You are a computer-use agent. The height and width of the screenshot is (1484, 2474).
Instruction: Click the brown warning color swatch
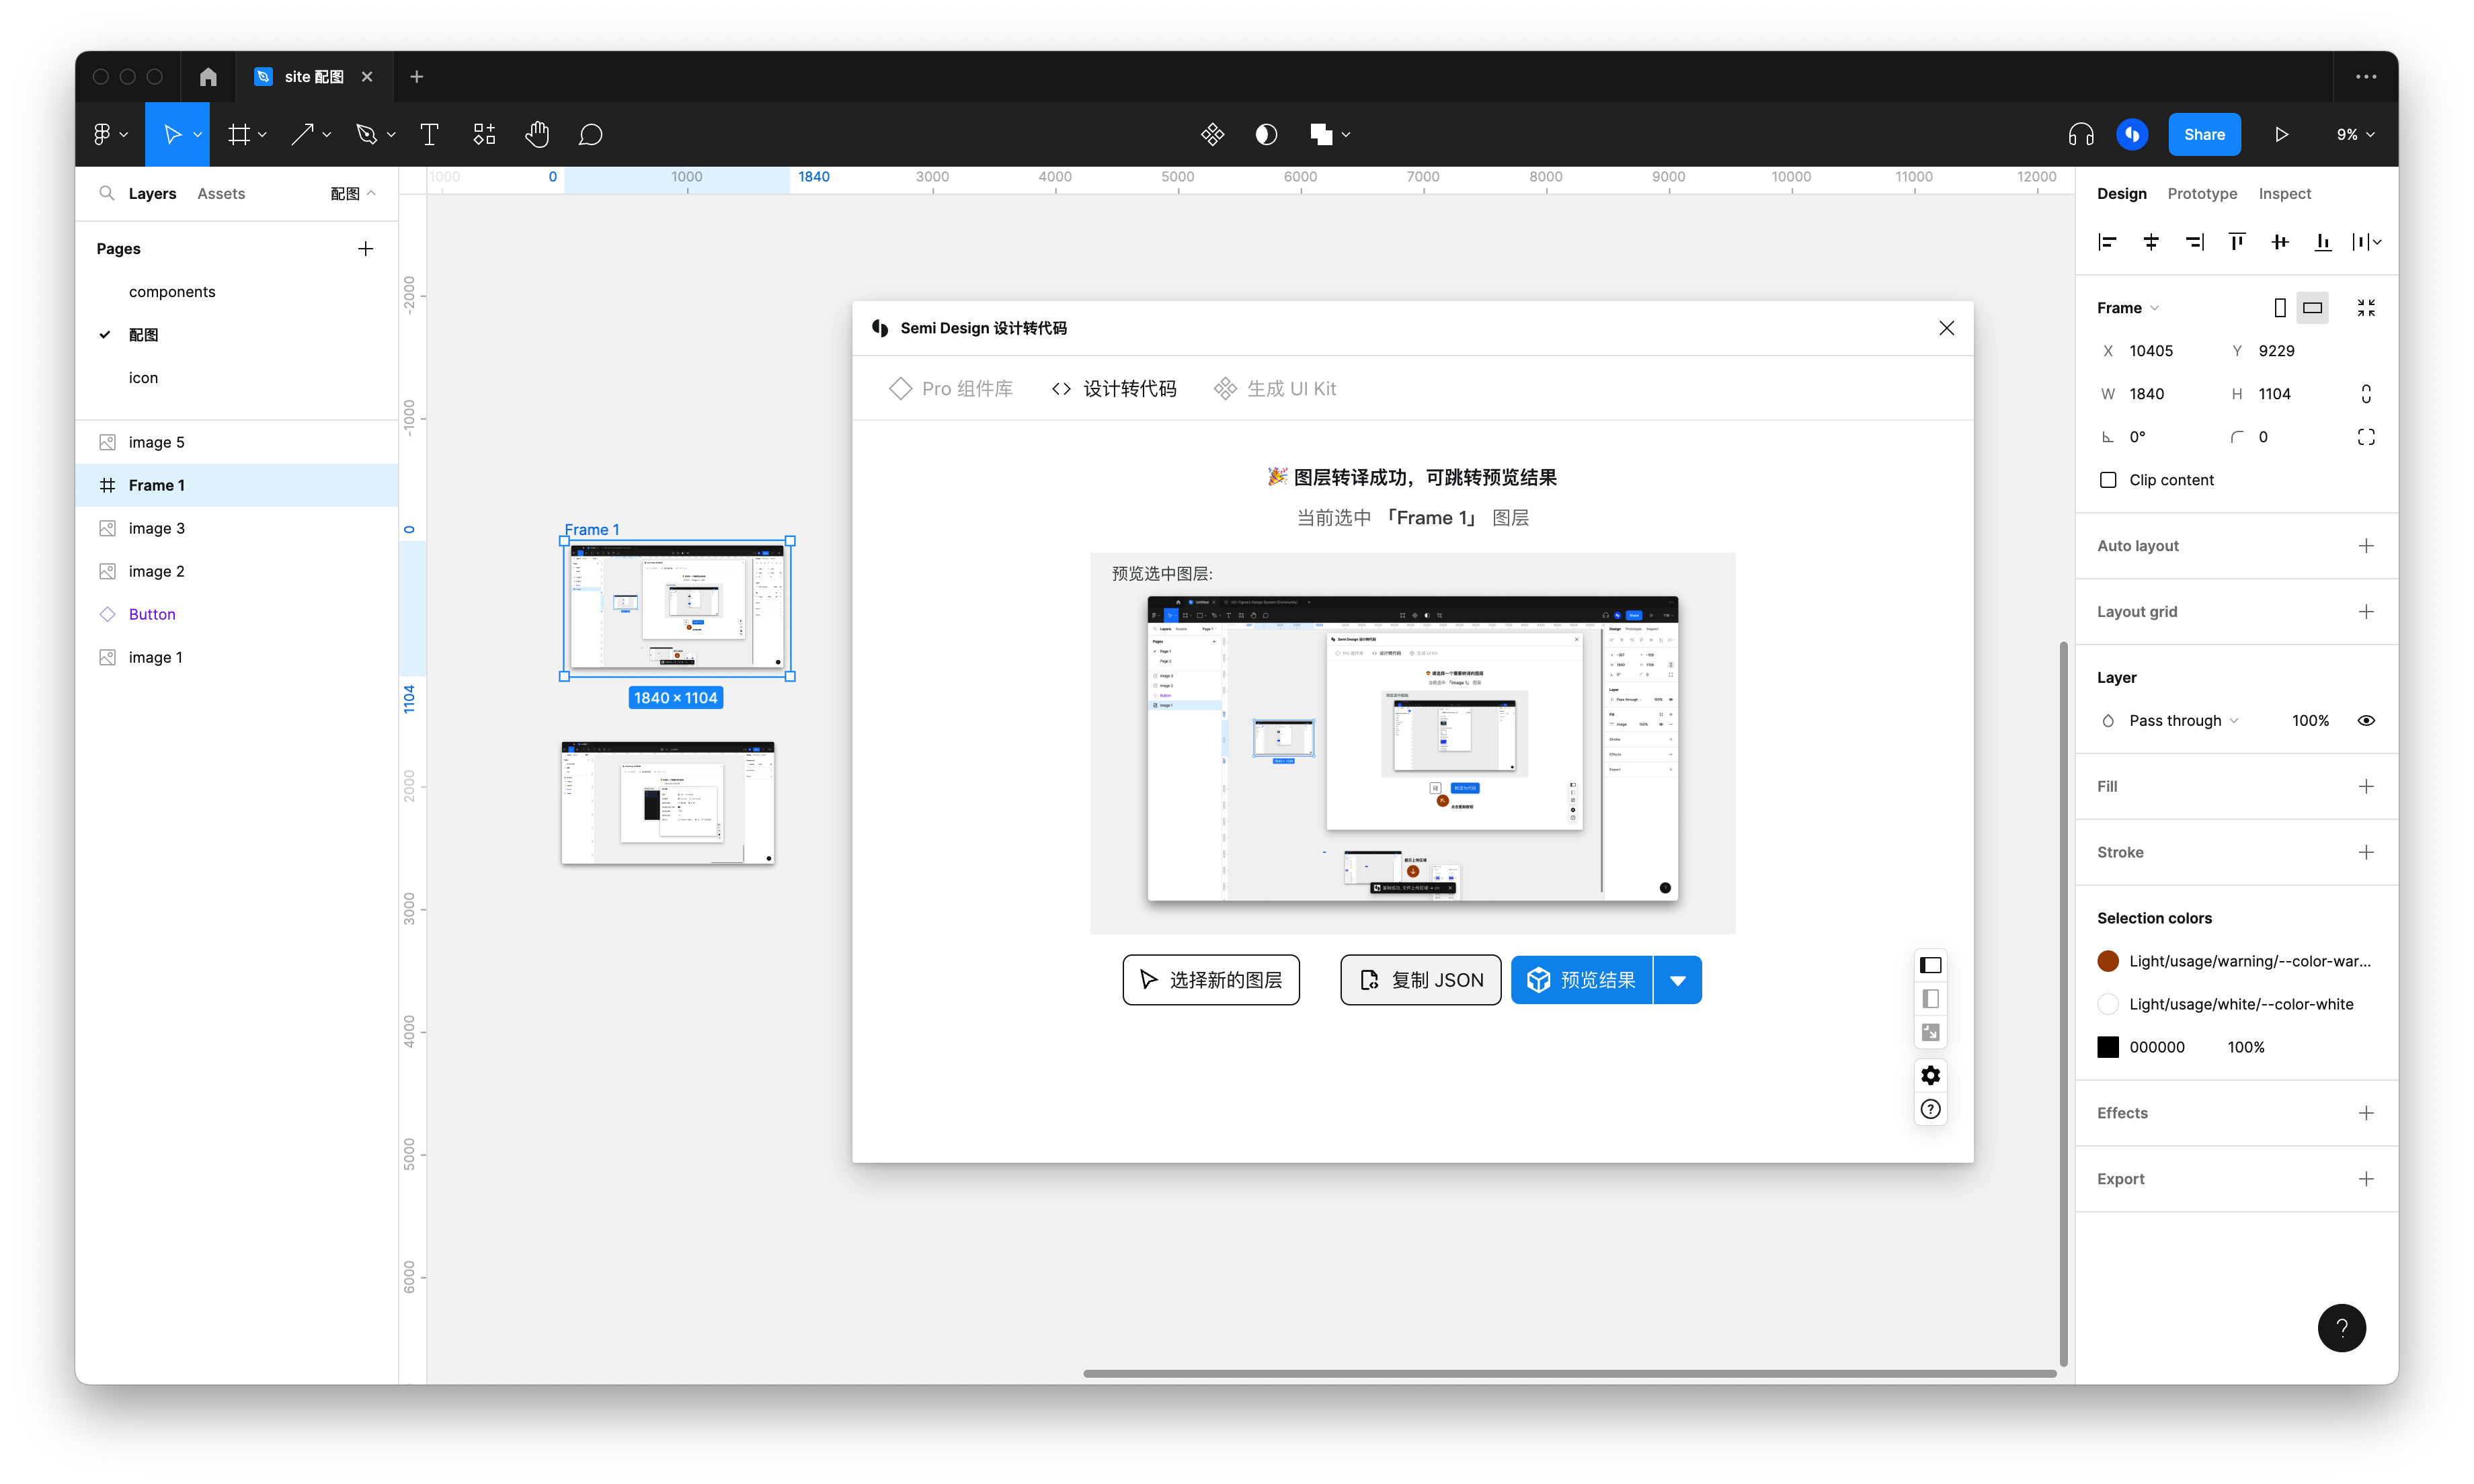(x=2108, y=961)
